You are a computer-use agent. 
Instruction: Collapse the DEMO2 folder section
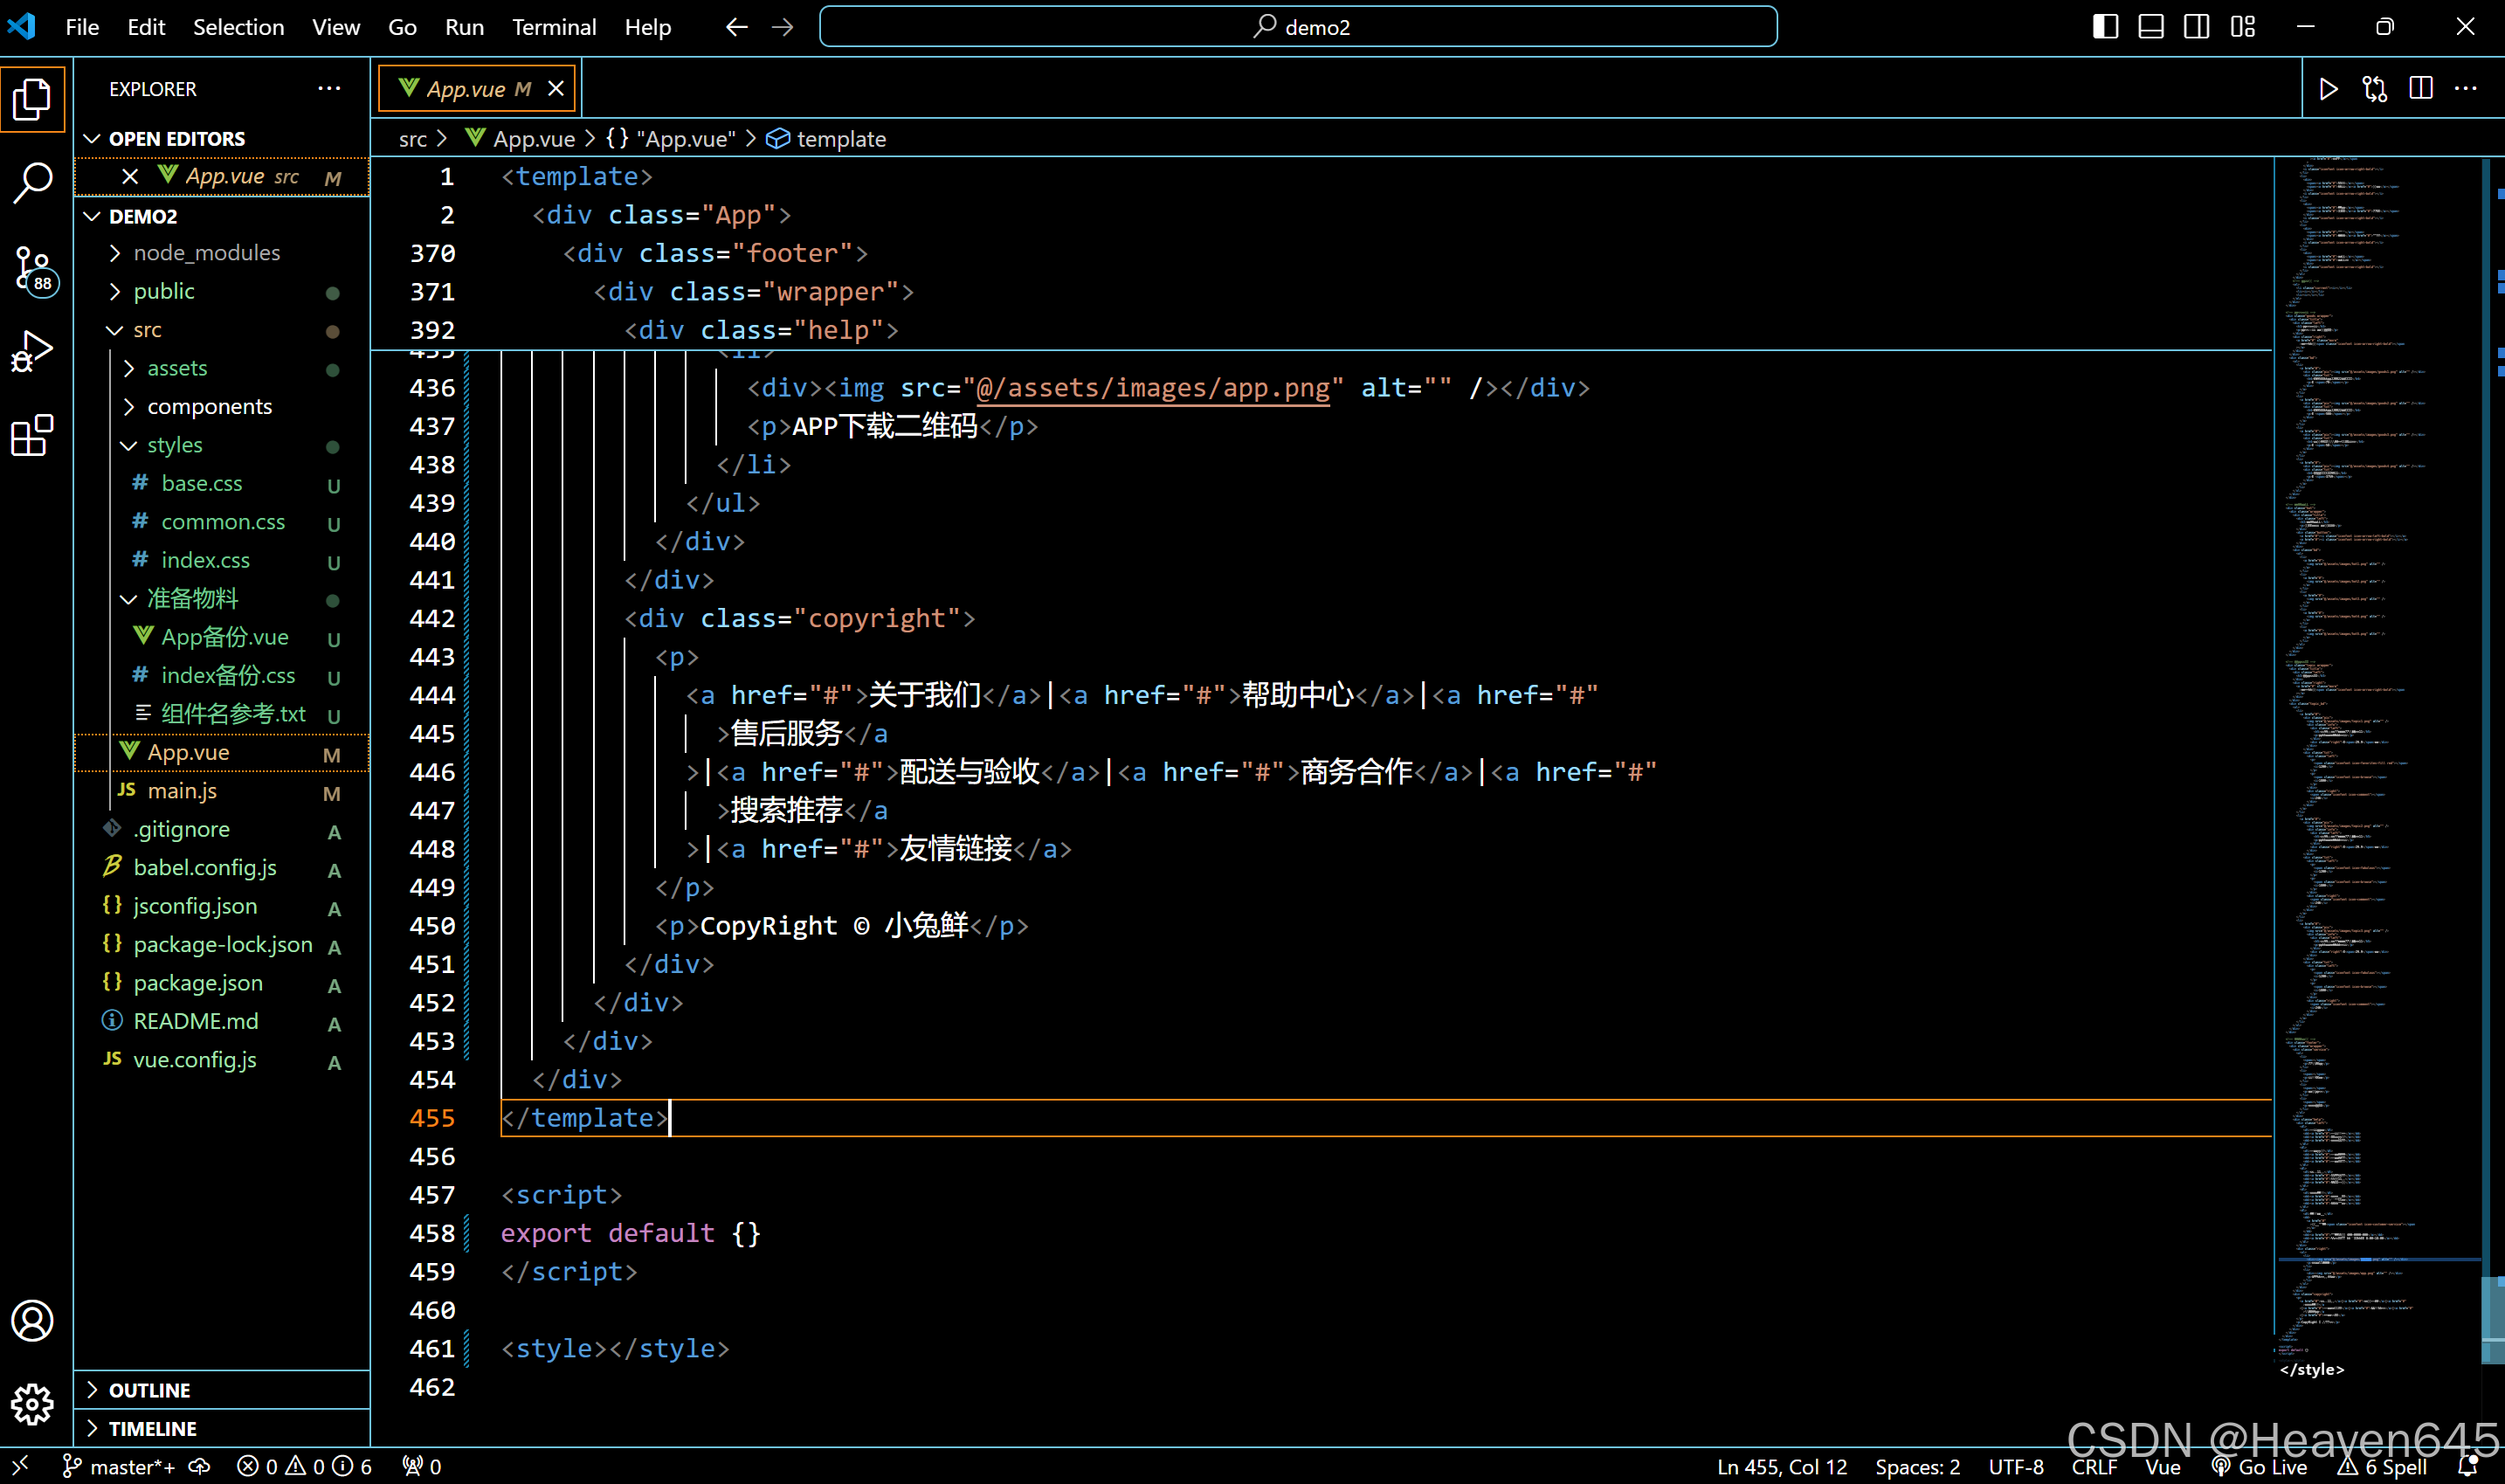coord(221,216)
